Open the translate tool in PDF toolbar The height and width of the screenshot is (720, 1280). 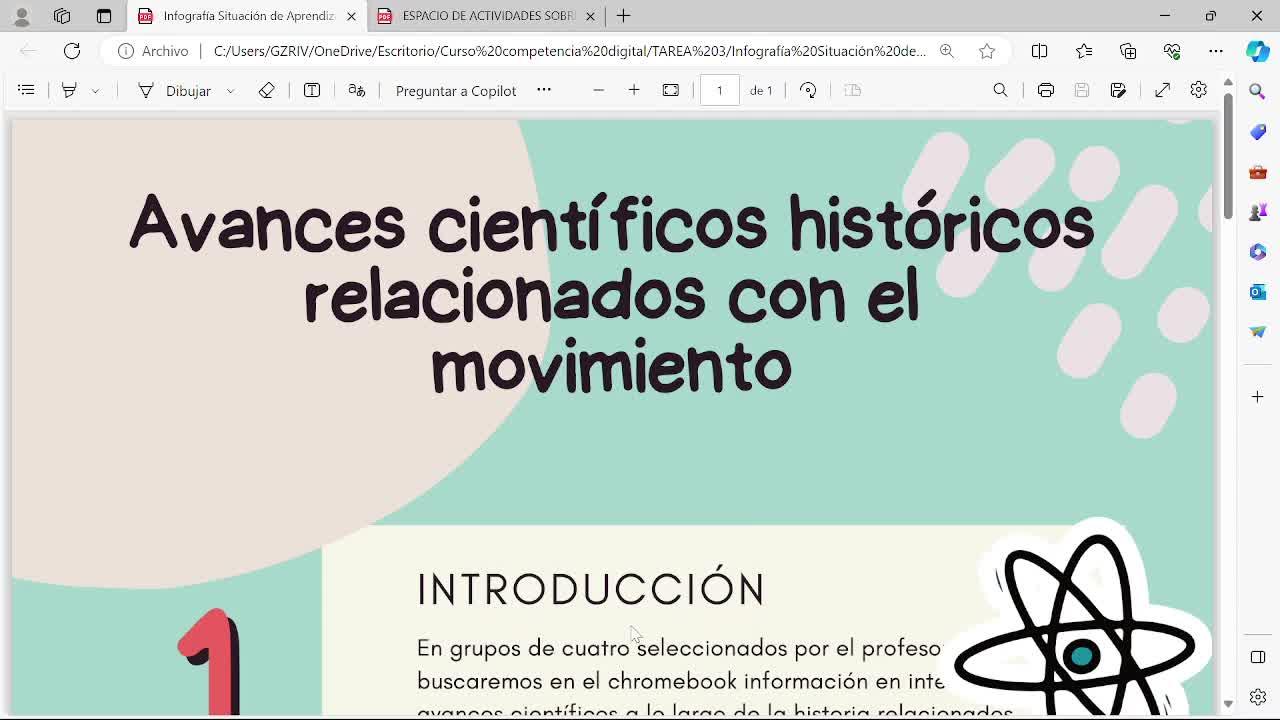[357, 90]
